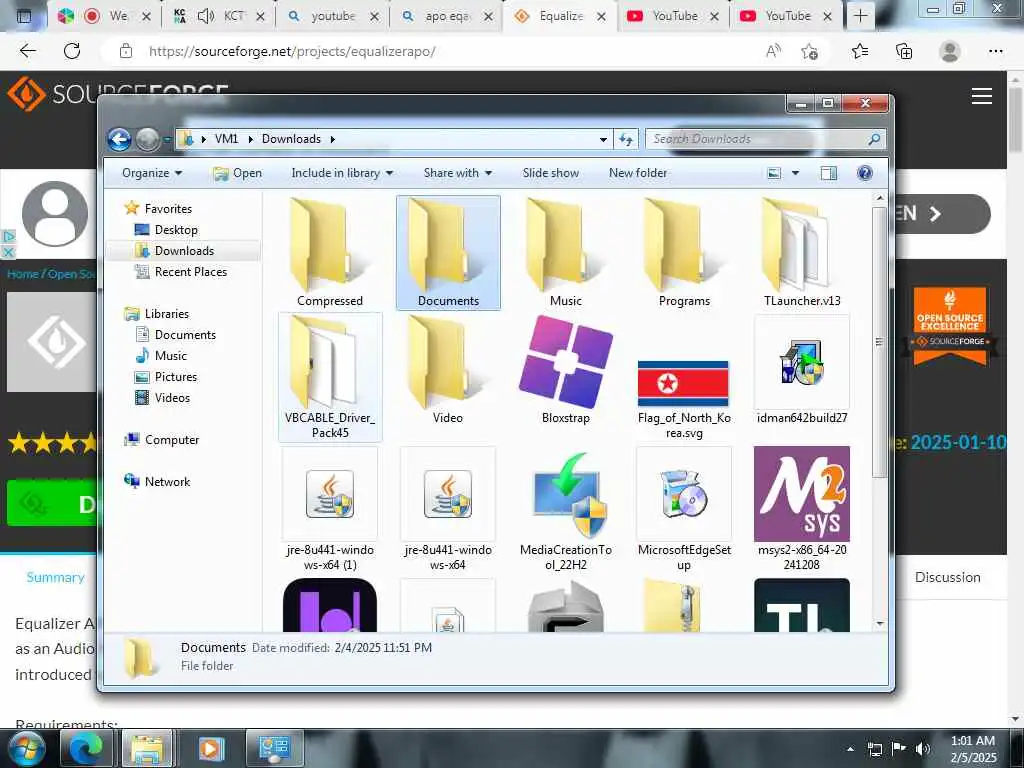Click the browser address bar URL
Viewport: 1024px width, 768px height.
pos(292,52)
